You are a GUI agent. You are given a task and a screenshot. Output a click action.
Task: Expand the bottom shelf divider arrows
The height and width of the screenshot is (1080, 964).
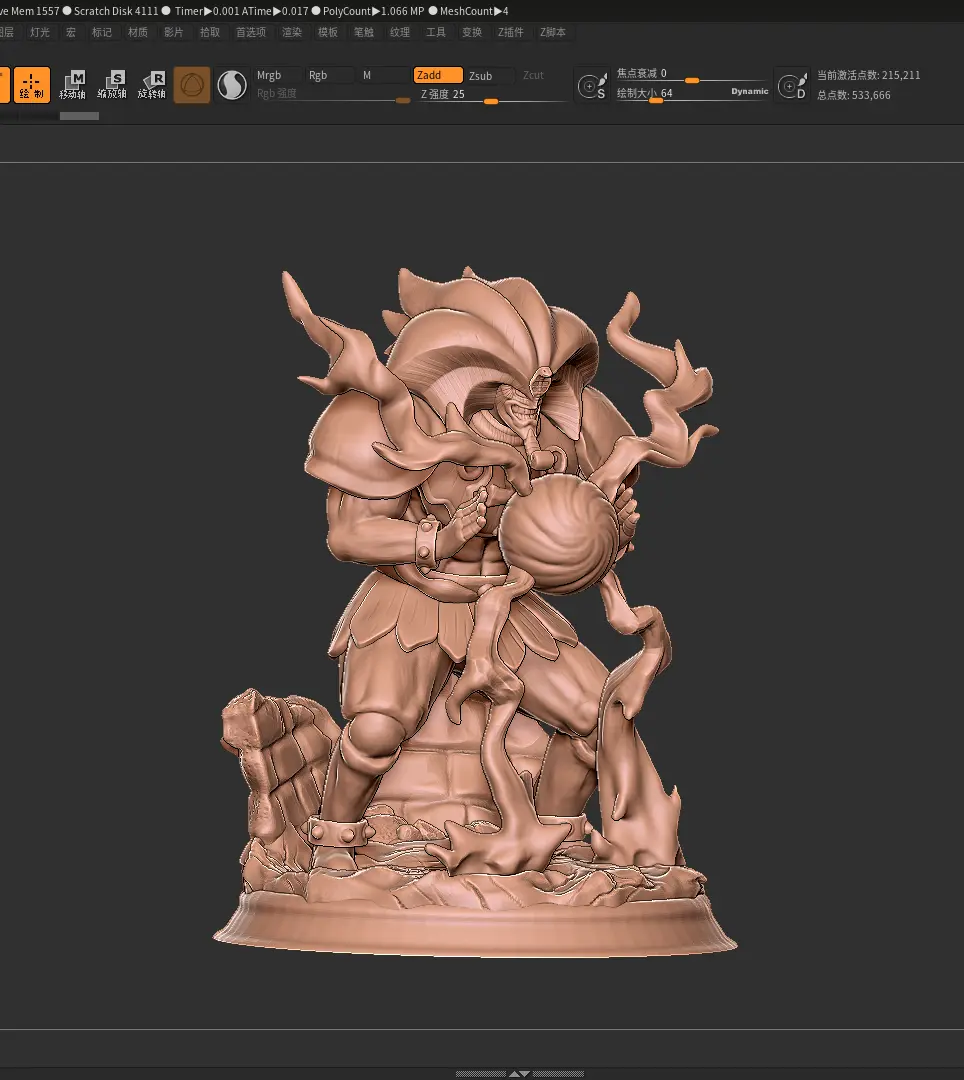click(519, 1073)
